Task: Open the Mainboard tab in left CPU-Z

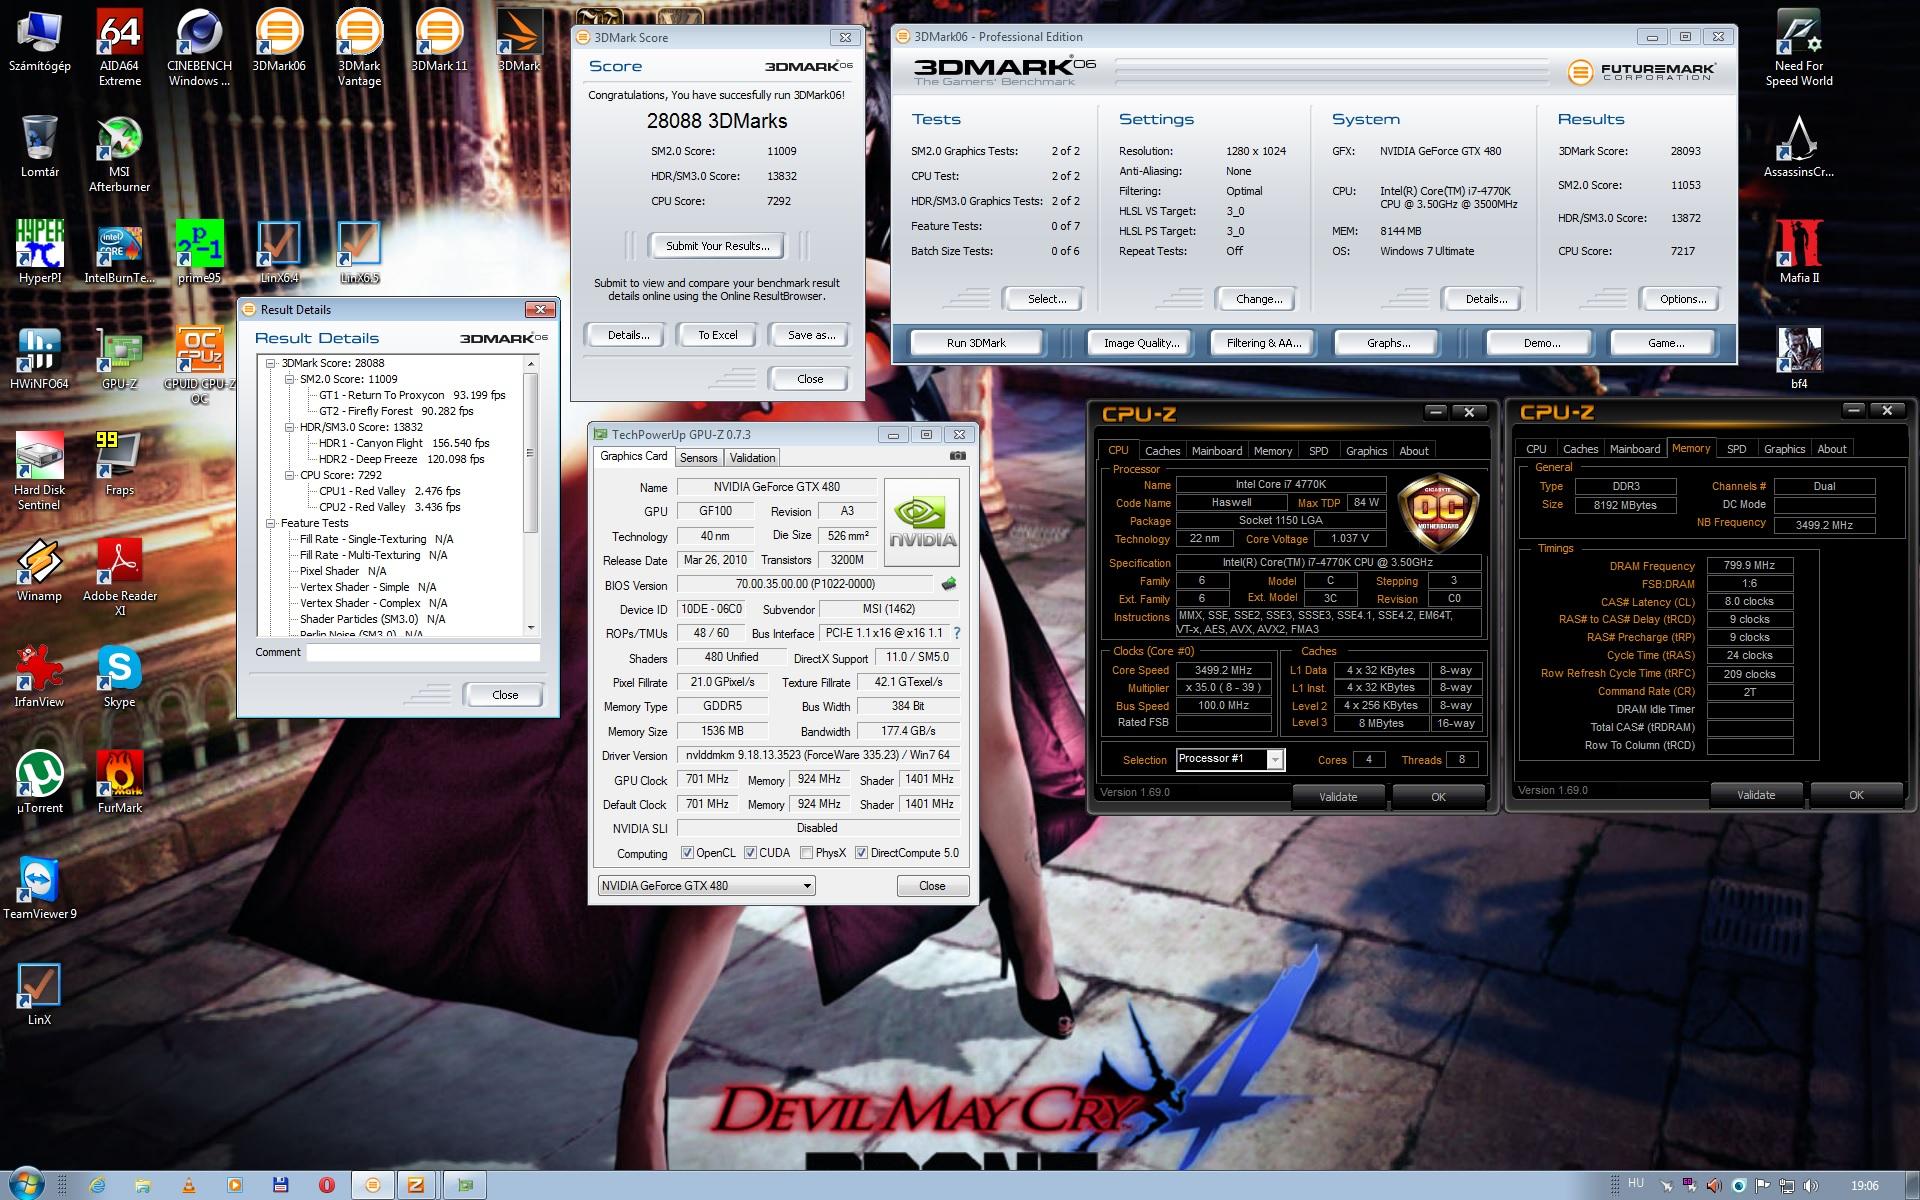Action: pyautogui.click(x=1216, y=451)
